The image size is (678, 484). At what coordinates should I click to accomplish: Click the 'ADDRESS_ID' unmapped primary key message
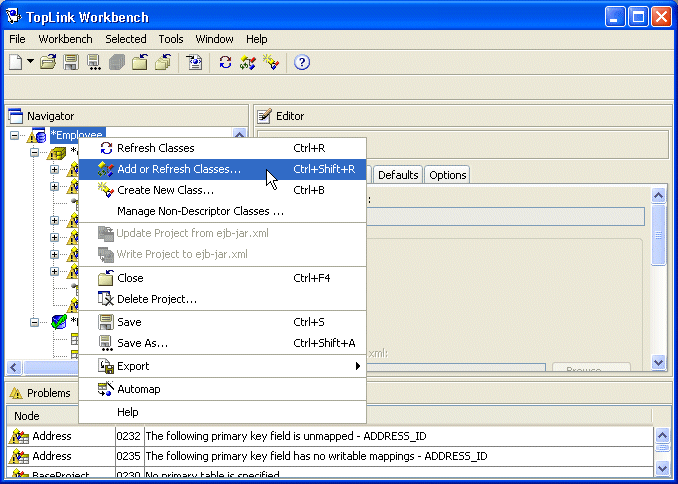click(286, 436)
